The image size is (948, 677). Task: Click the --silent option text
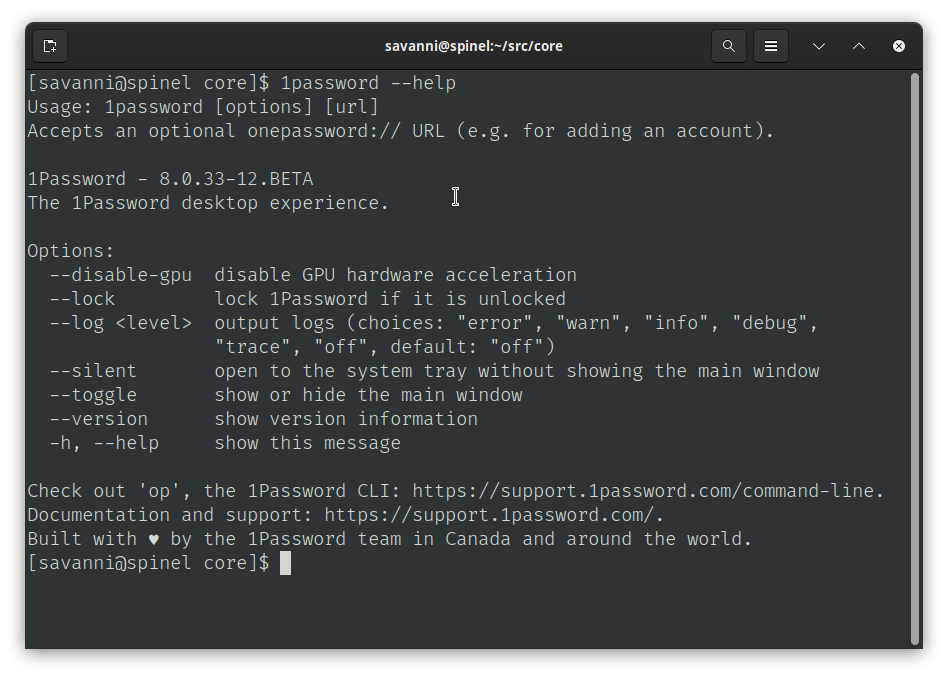[x=93, y=371]
